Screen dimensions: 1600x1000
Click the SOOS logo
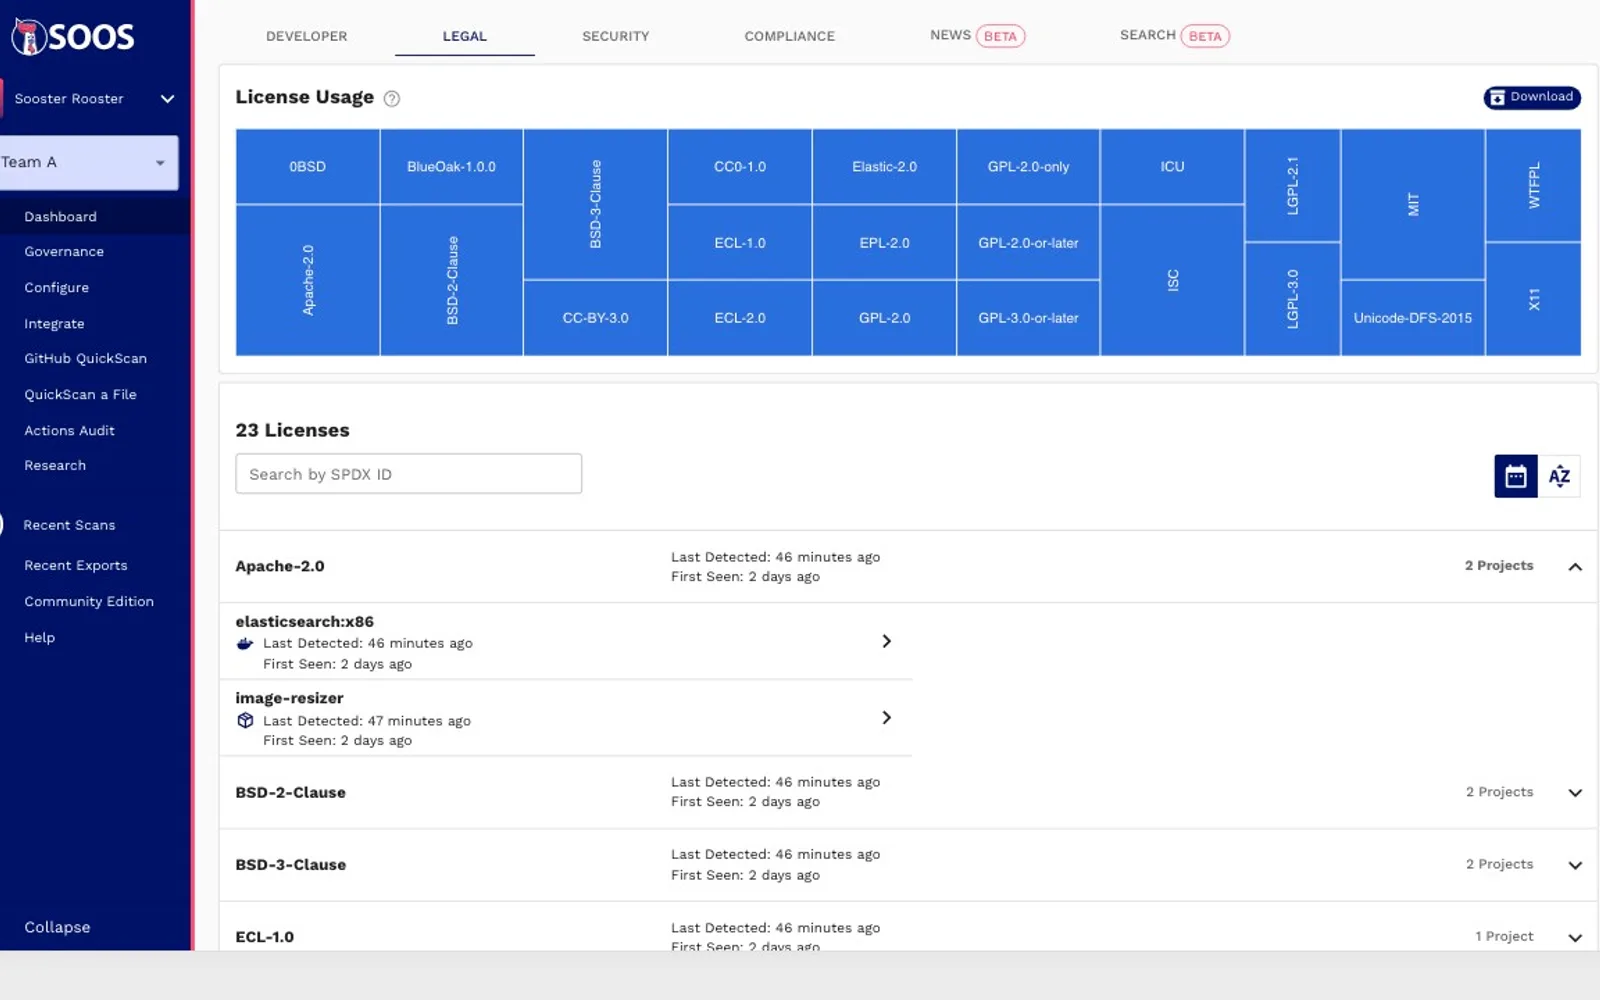tap(72, 37)
